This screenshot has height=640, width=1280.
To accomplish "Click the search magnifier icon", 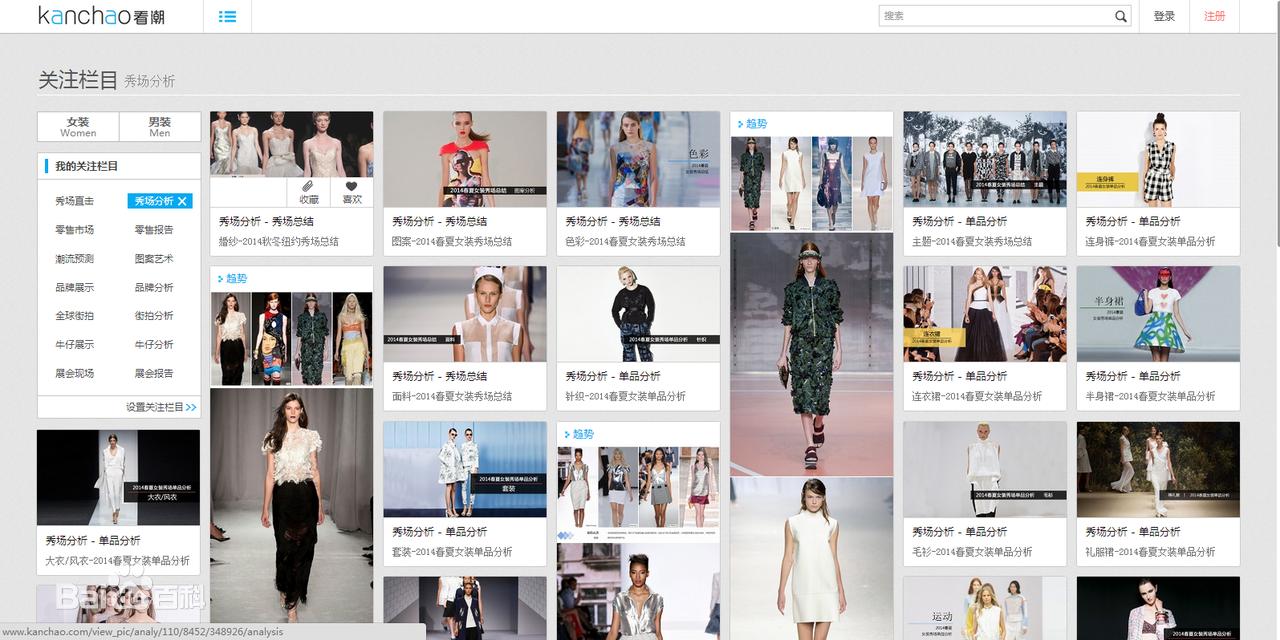I will coord(1121,16).
